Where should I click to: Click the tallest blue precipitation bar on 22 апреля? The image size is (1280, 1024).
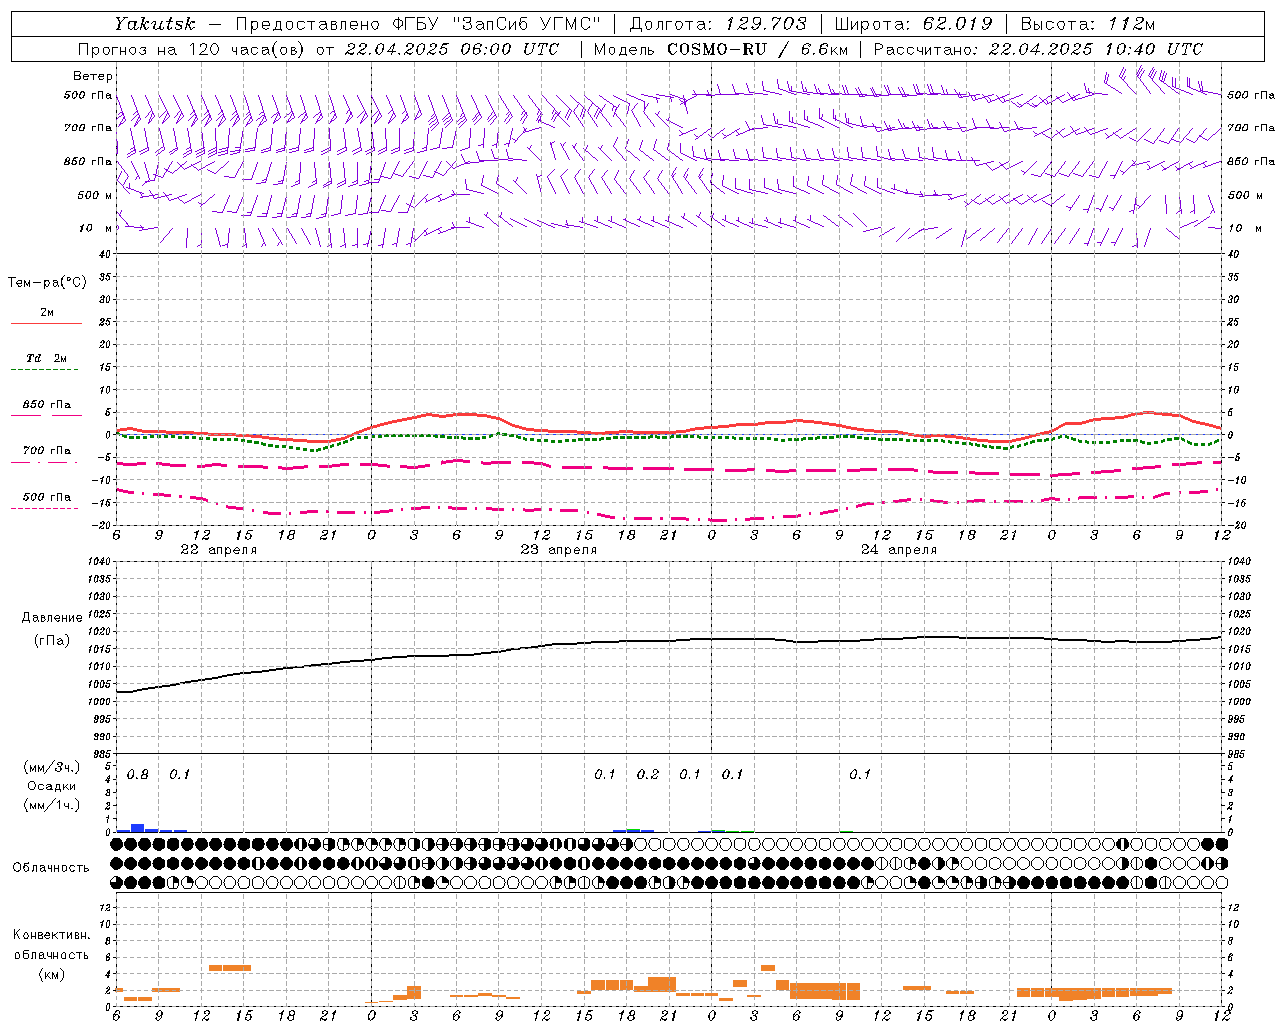point(138,827)
